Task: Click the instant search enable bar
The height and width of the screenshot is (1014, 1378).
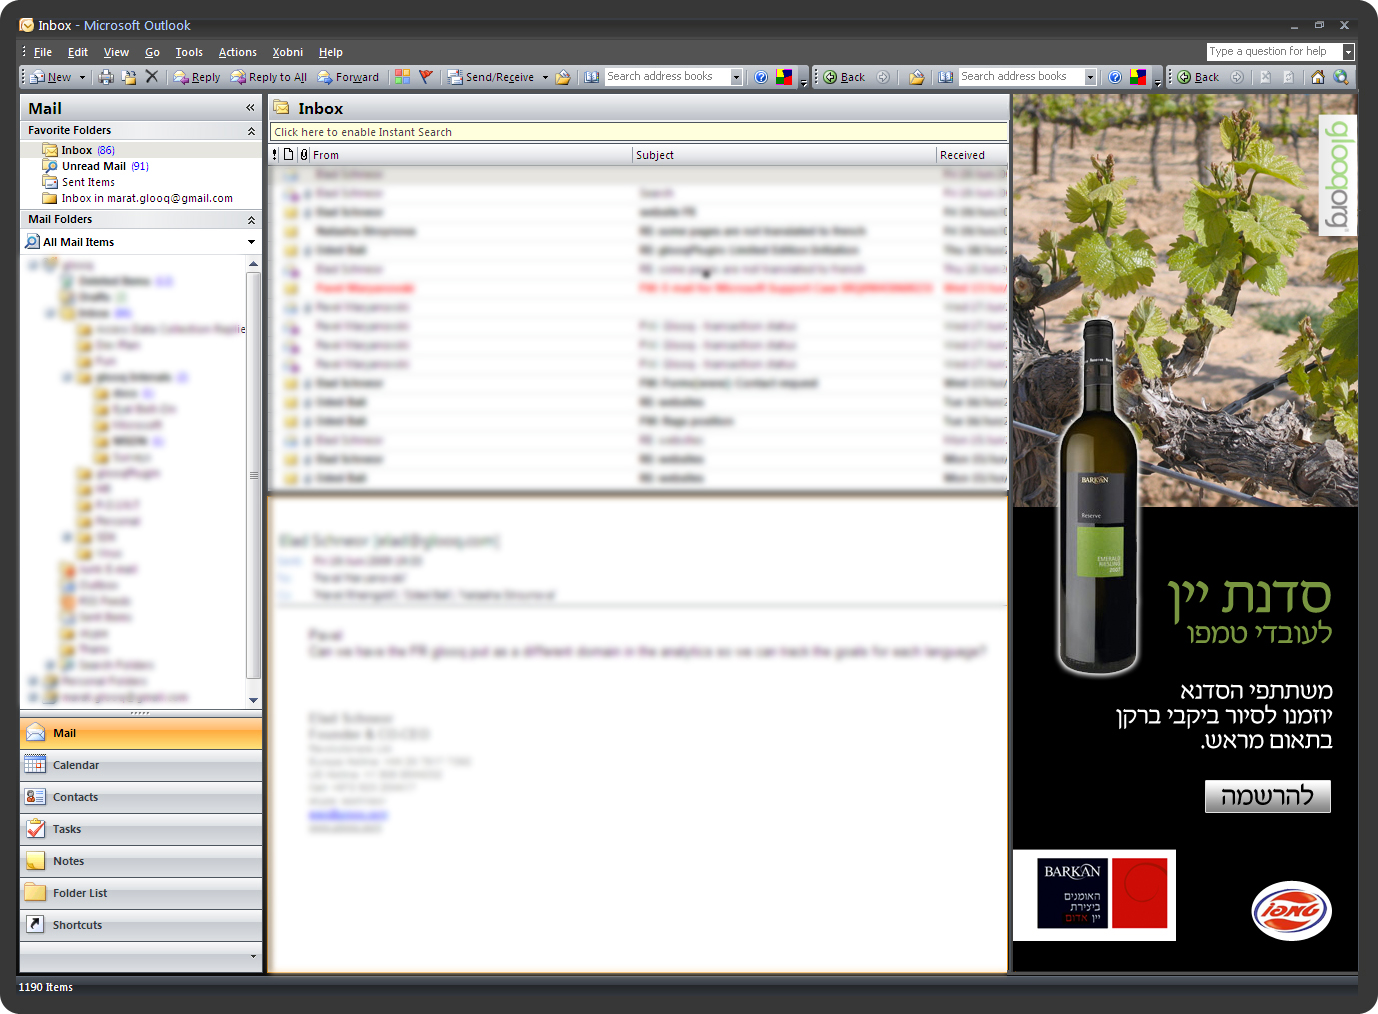Action: [638, 132]
